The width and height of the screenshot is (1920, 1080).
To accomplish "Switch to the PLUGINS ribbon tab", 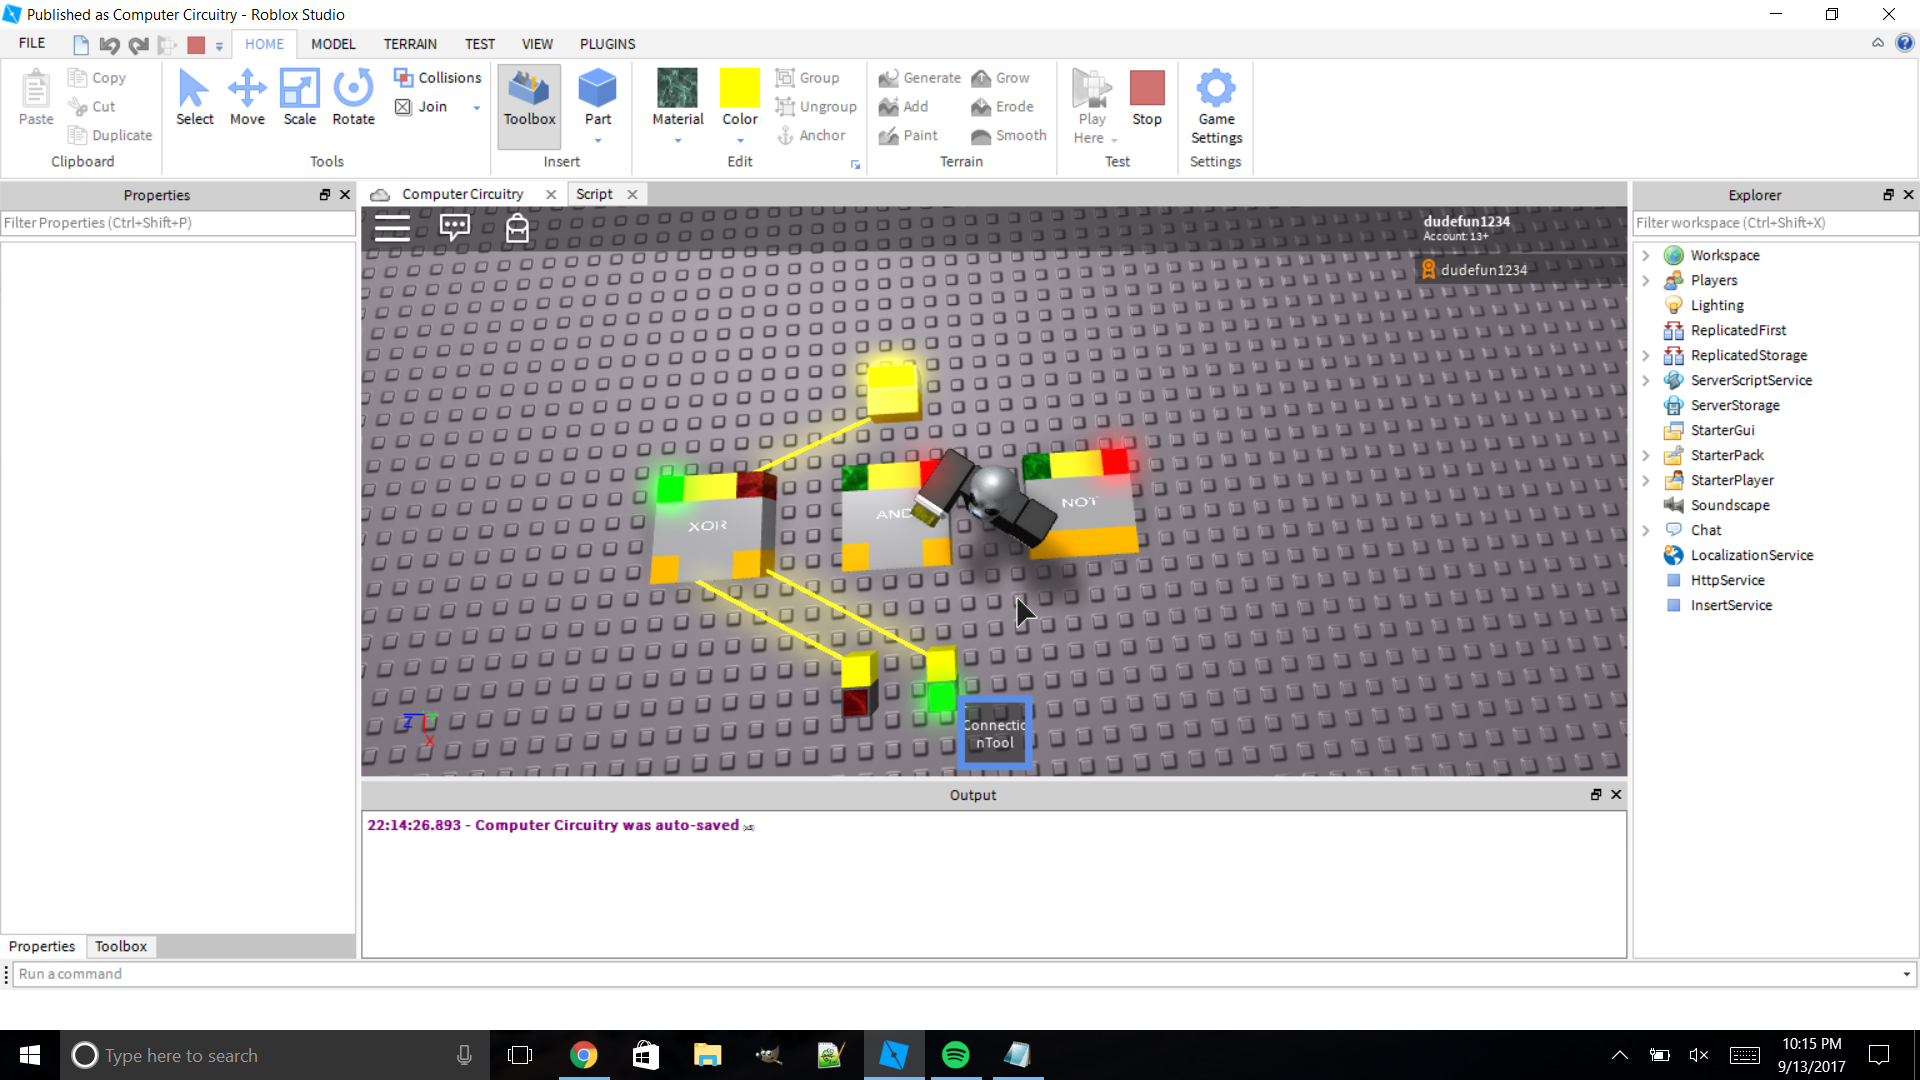I will tap(607, 44).
